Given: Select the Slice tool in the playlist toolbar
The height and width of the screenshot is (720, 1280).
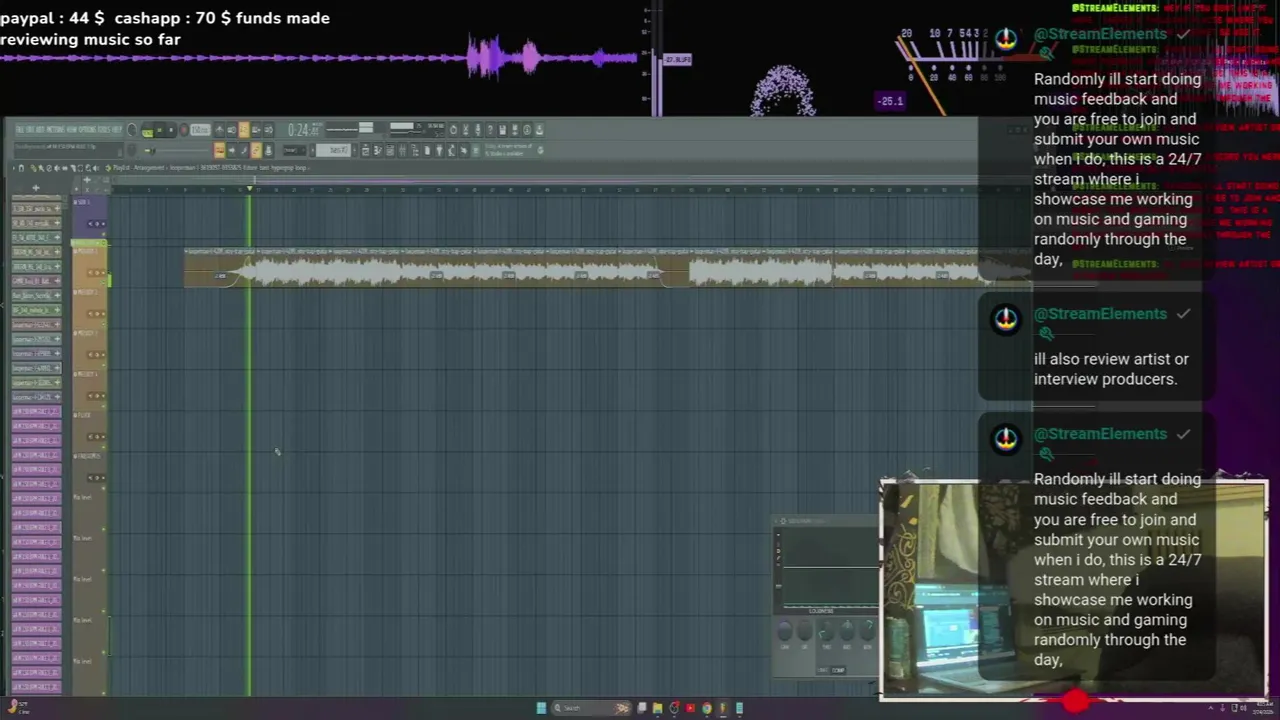Looking at the screenshot, I should pos(73,168).
